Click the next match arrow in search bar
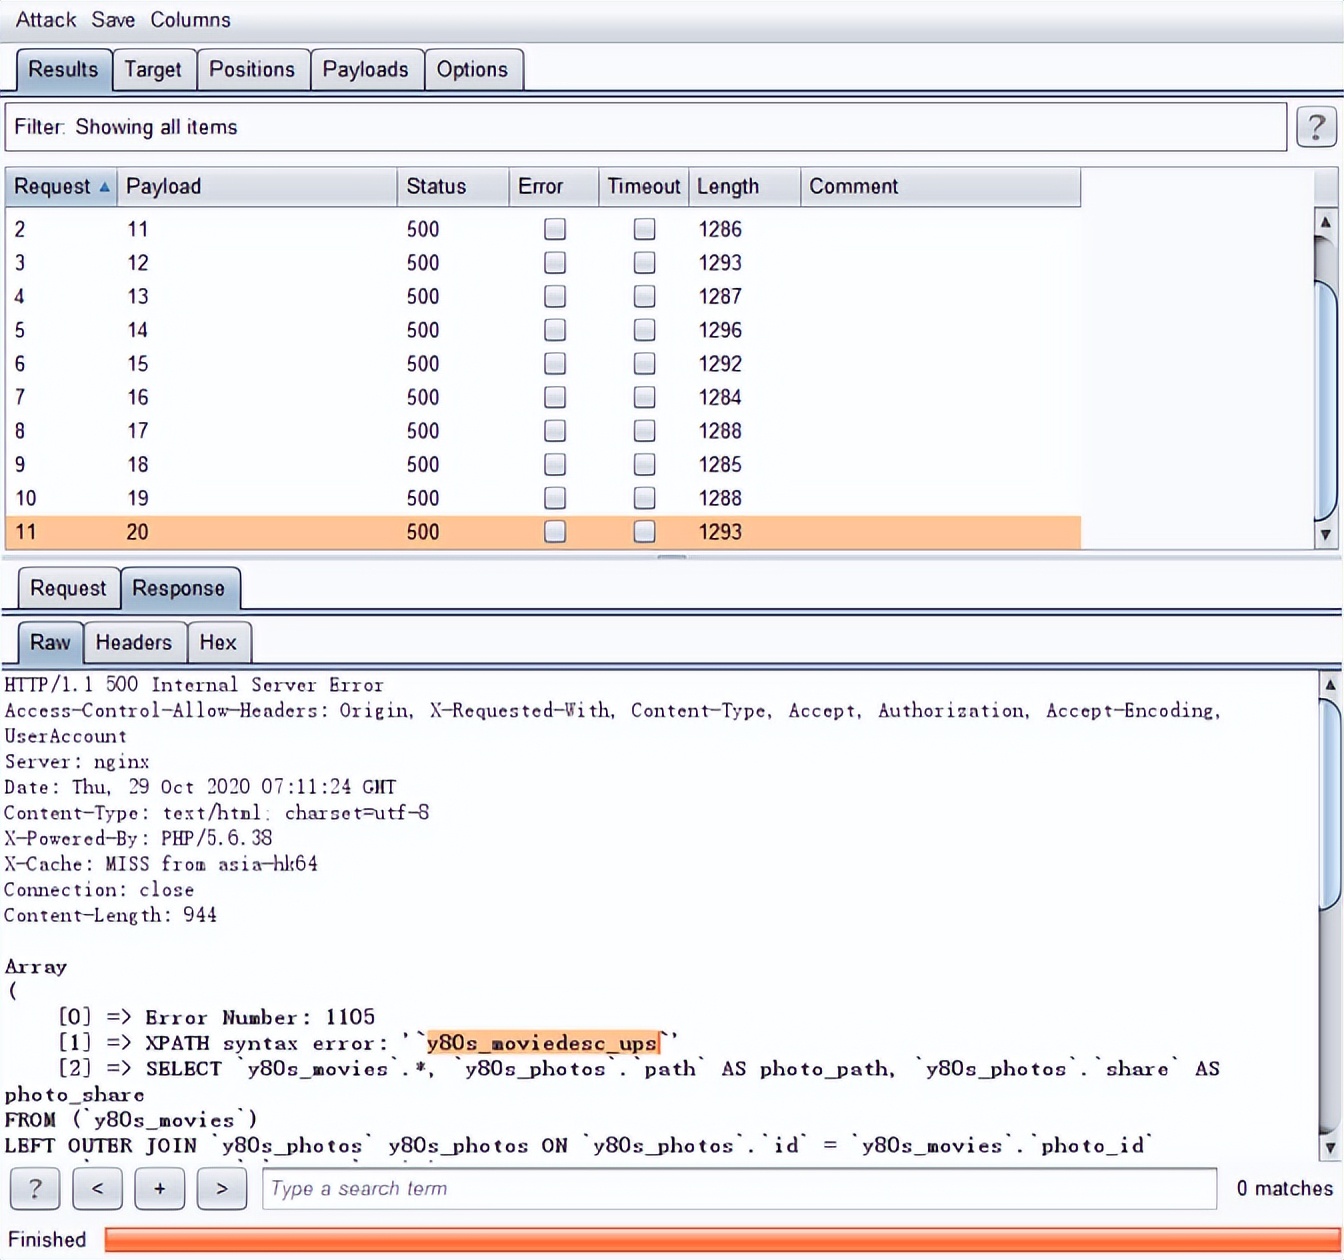1344x1260 pixels. tap(221, 1189)
